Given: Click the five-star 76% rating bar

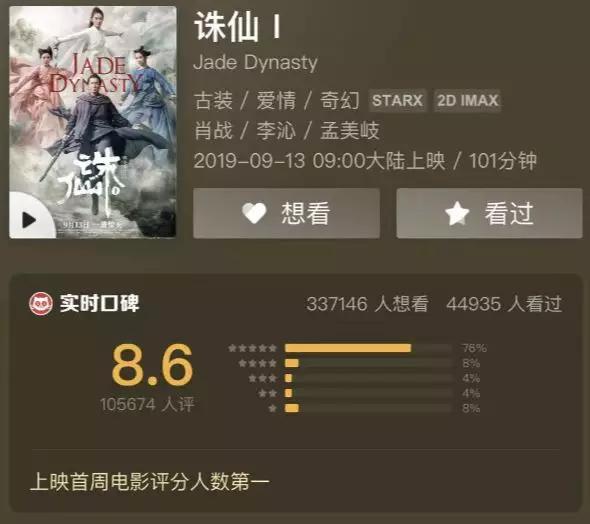Looking at the screenshot, I should [368, 348].
